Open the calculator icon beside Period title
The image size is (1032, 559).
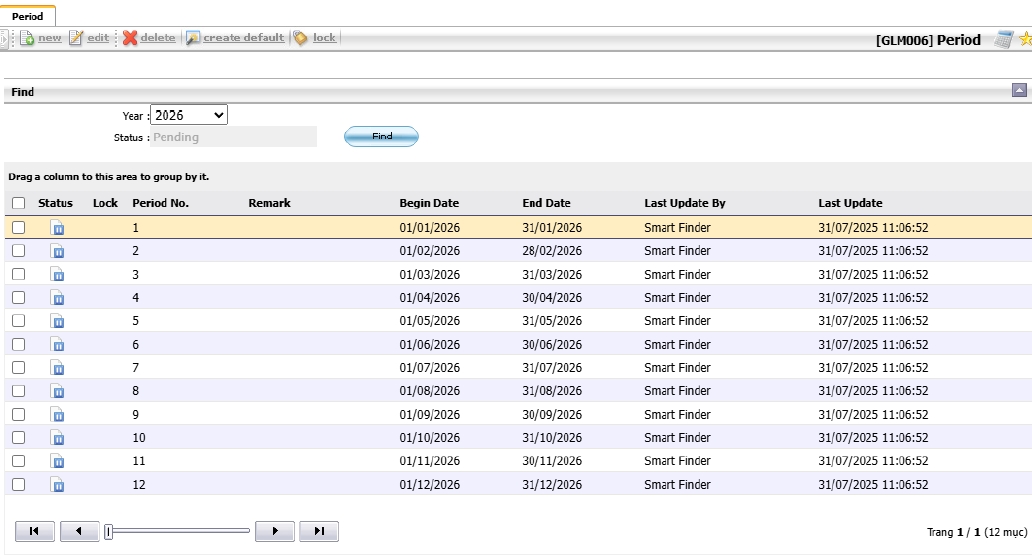pos(1003,40)
